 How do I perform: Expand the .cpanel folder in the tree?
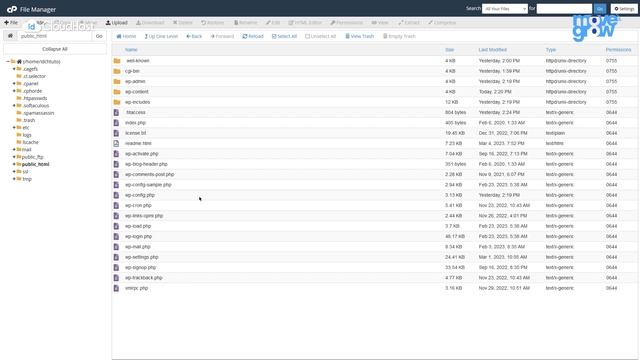pyautogui.click(x=14, y=84)
